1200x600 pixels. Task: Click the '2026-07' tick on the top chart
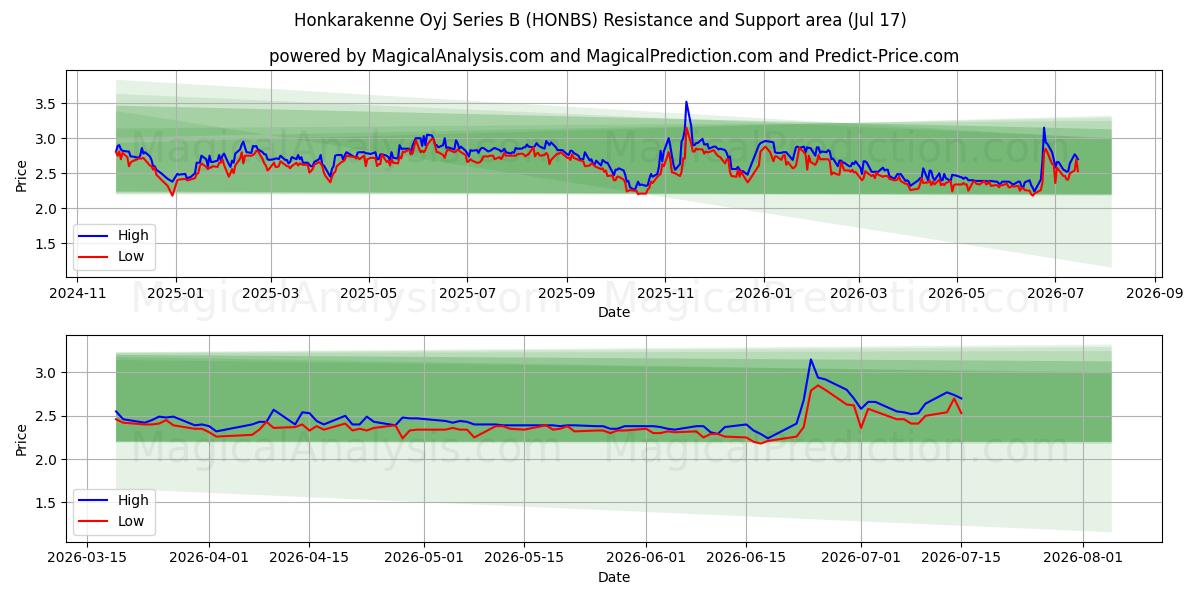[x=1054, y=293]
